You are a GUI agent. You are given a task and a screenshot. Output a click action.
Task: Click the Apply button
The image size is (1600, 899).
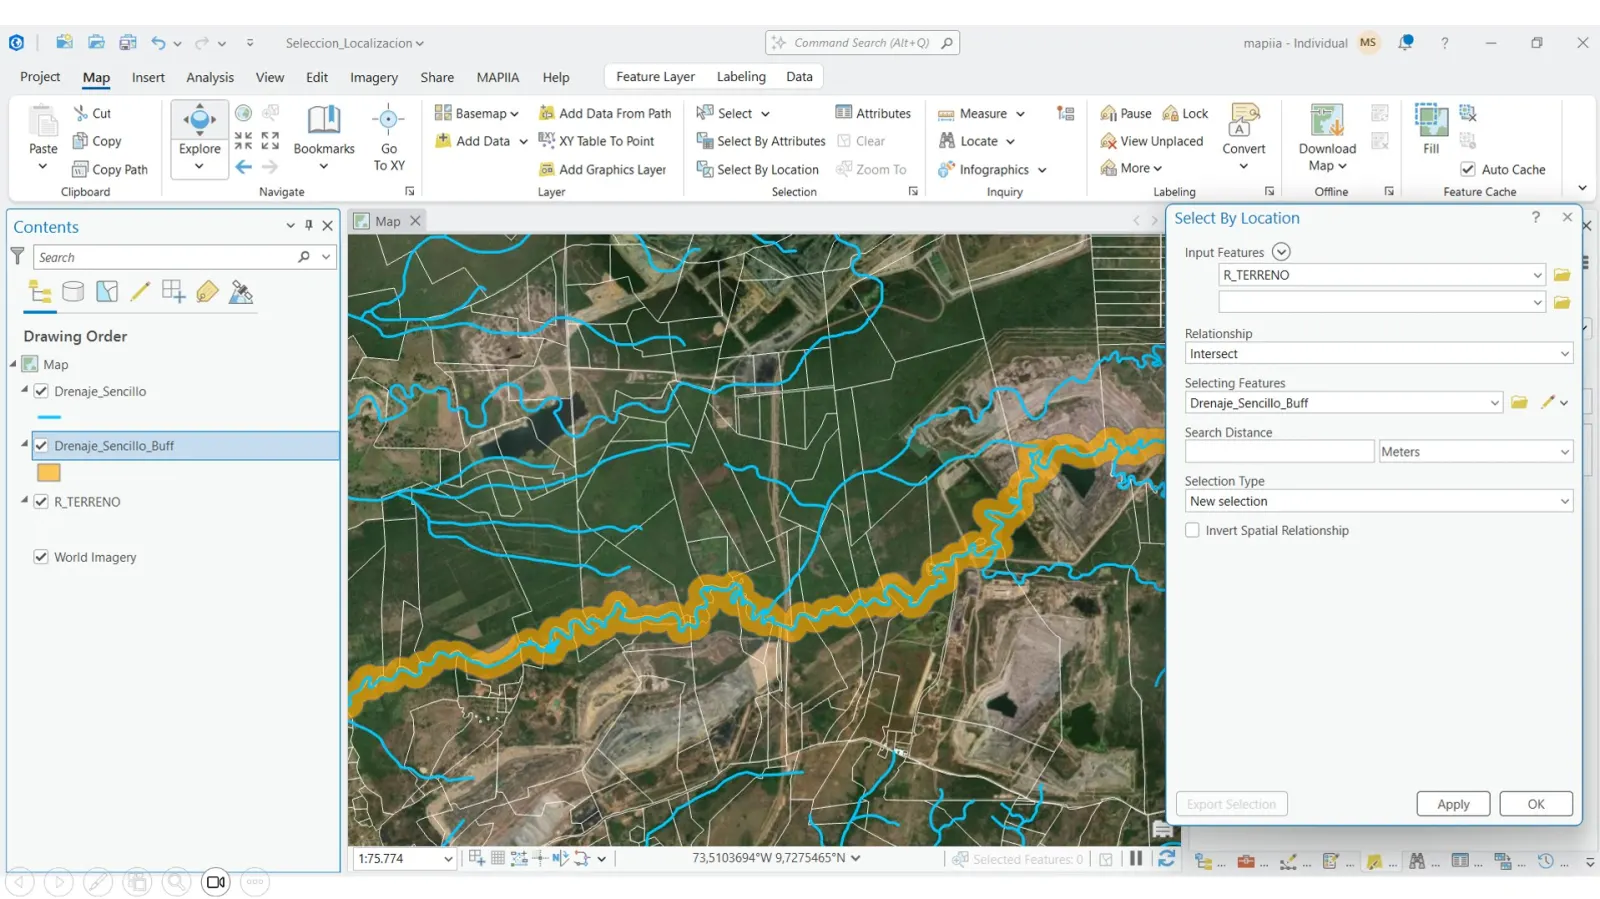(x=1453, y=804)
